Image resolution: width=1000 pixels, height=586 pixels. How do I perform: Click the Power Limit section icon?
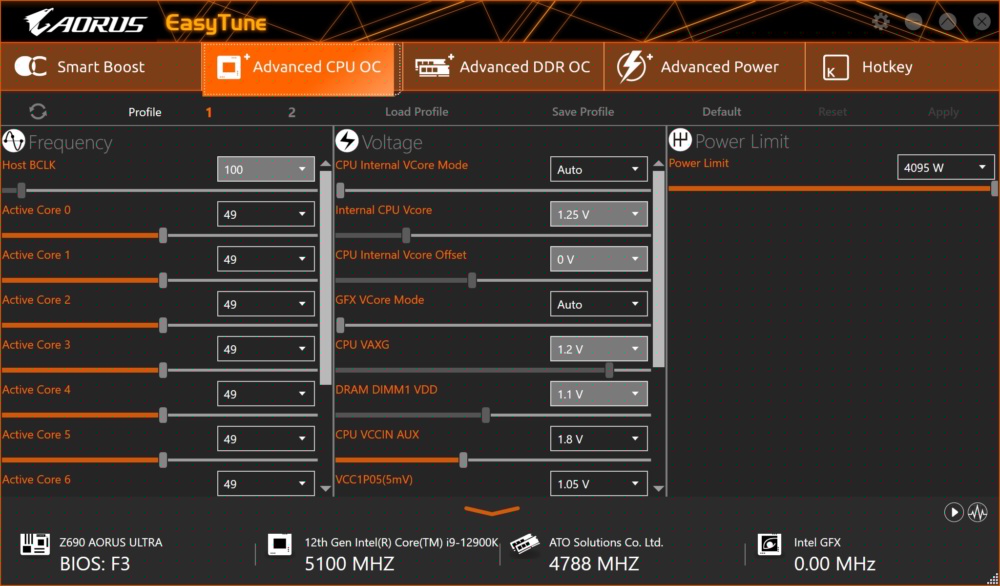[x=680, y=140]
